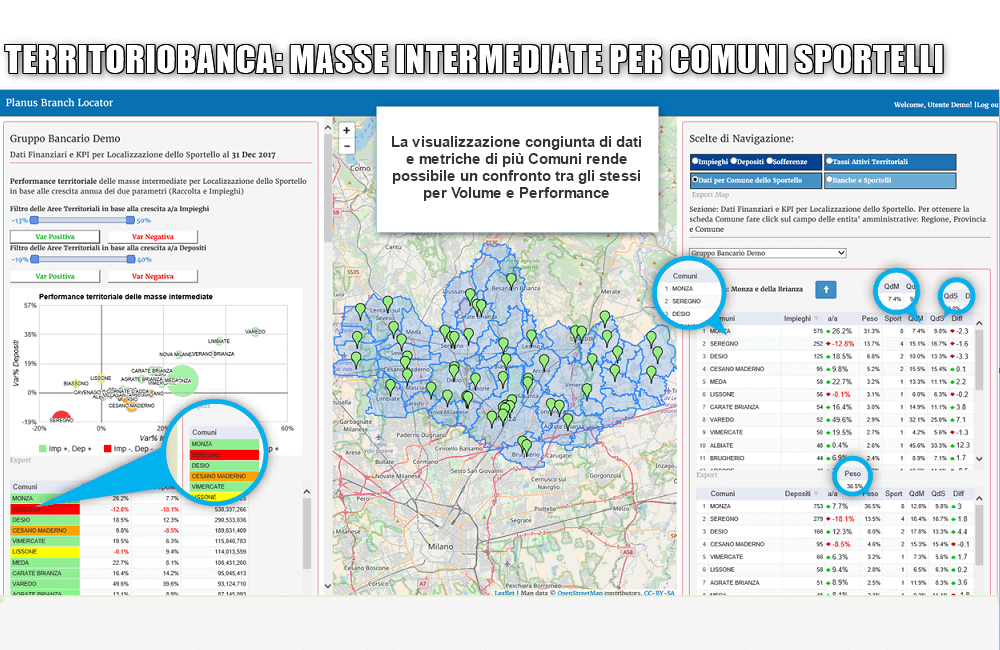Open the Leaflet attribution link

click(x=504, y=593)
